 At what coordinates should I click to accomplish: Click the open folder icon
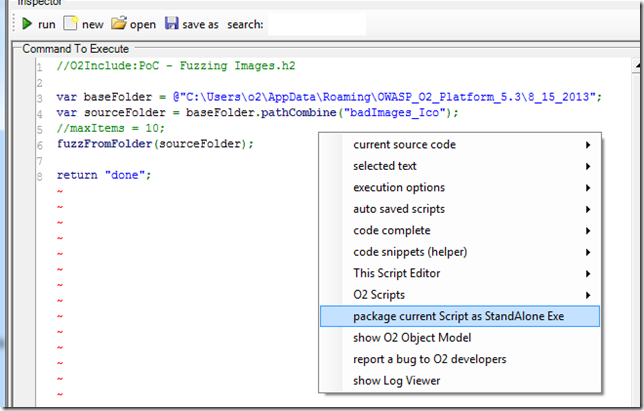point(119,23)
